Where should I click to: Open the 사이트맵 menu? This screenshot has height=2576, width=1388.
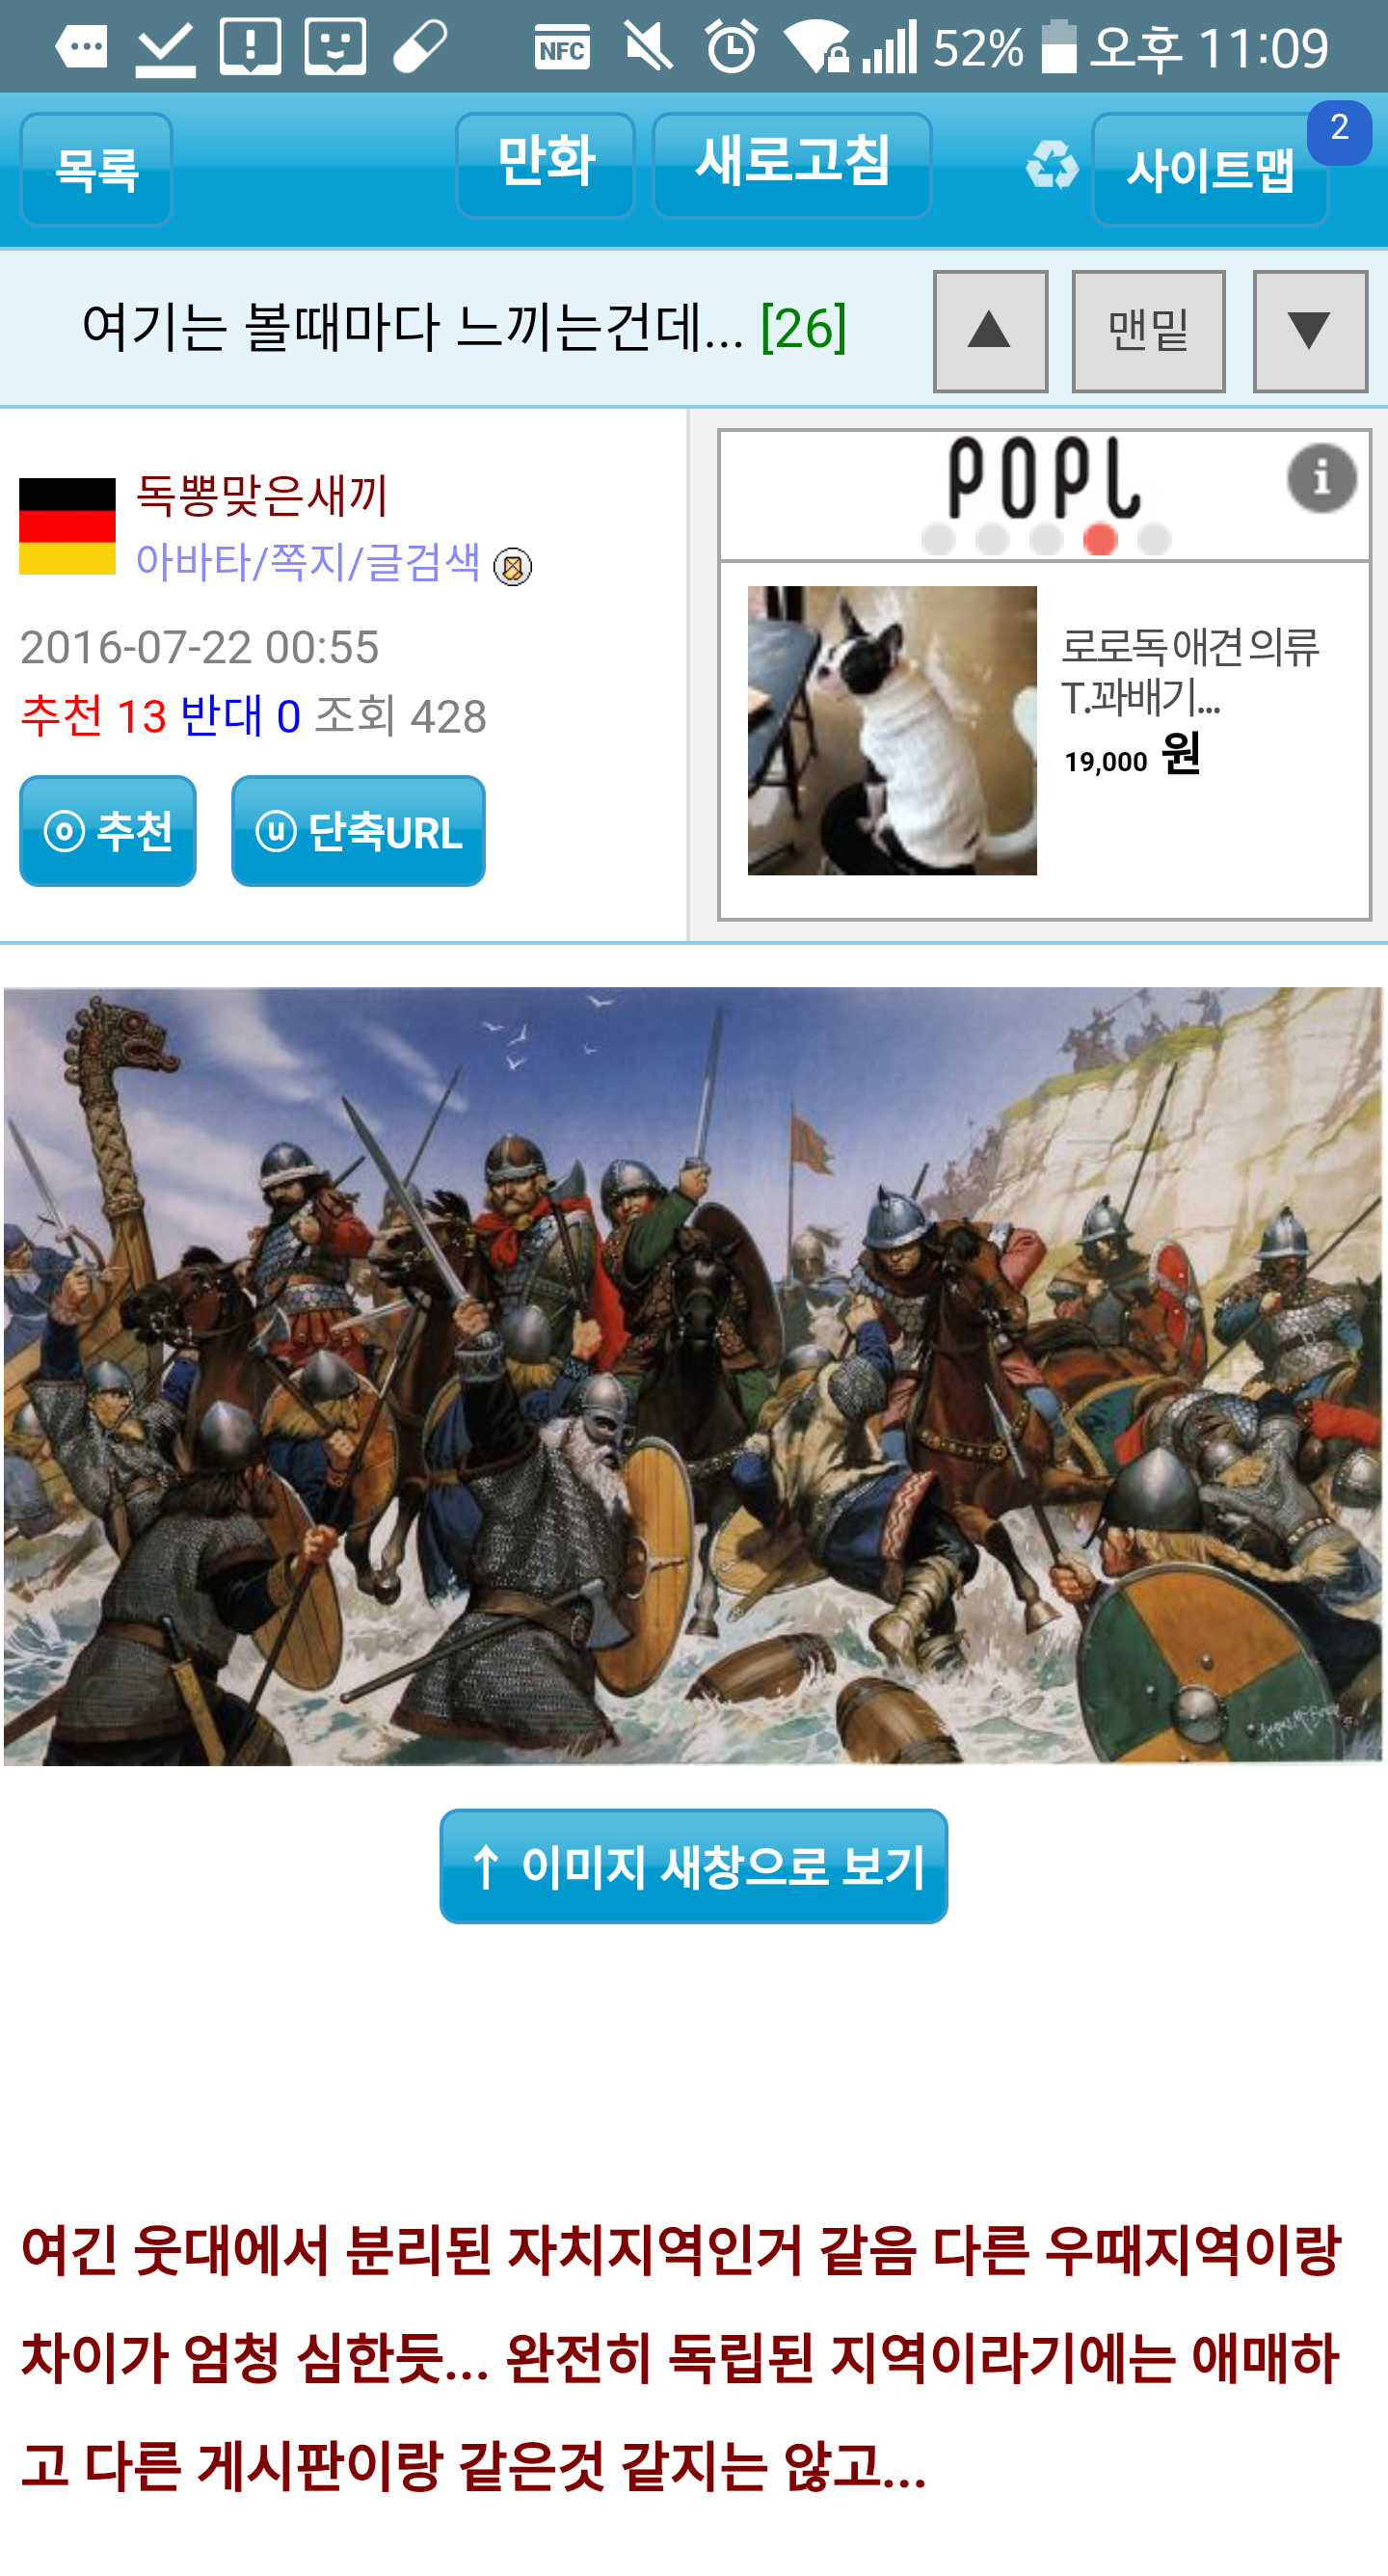(x=1210, y=169)
